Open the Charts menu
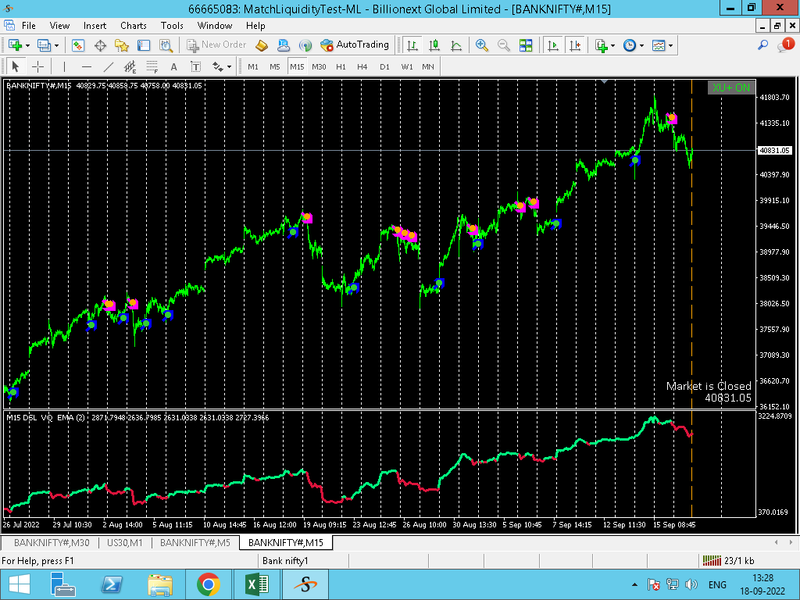Viewport: 800px width, 600px height. (x=133, y=26)
